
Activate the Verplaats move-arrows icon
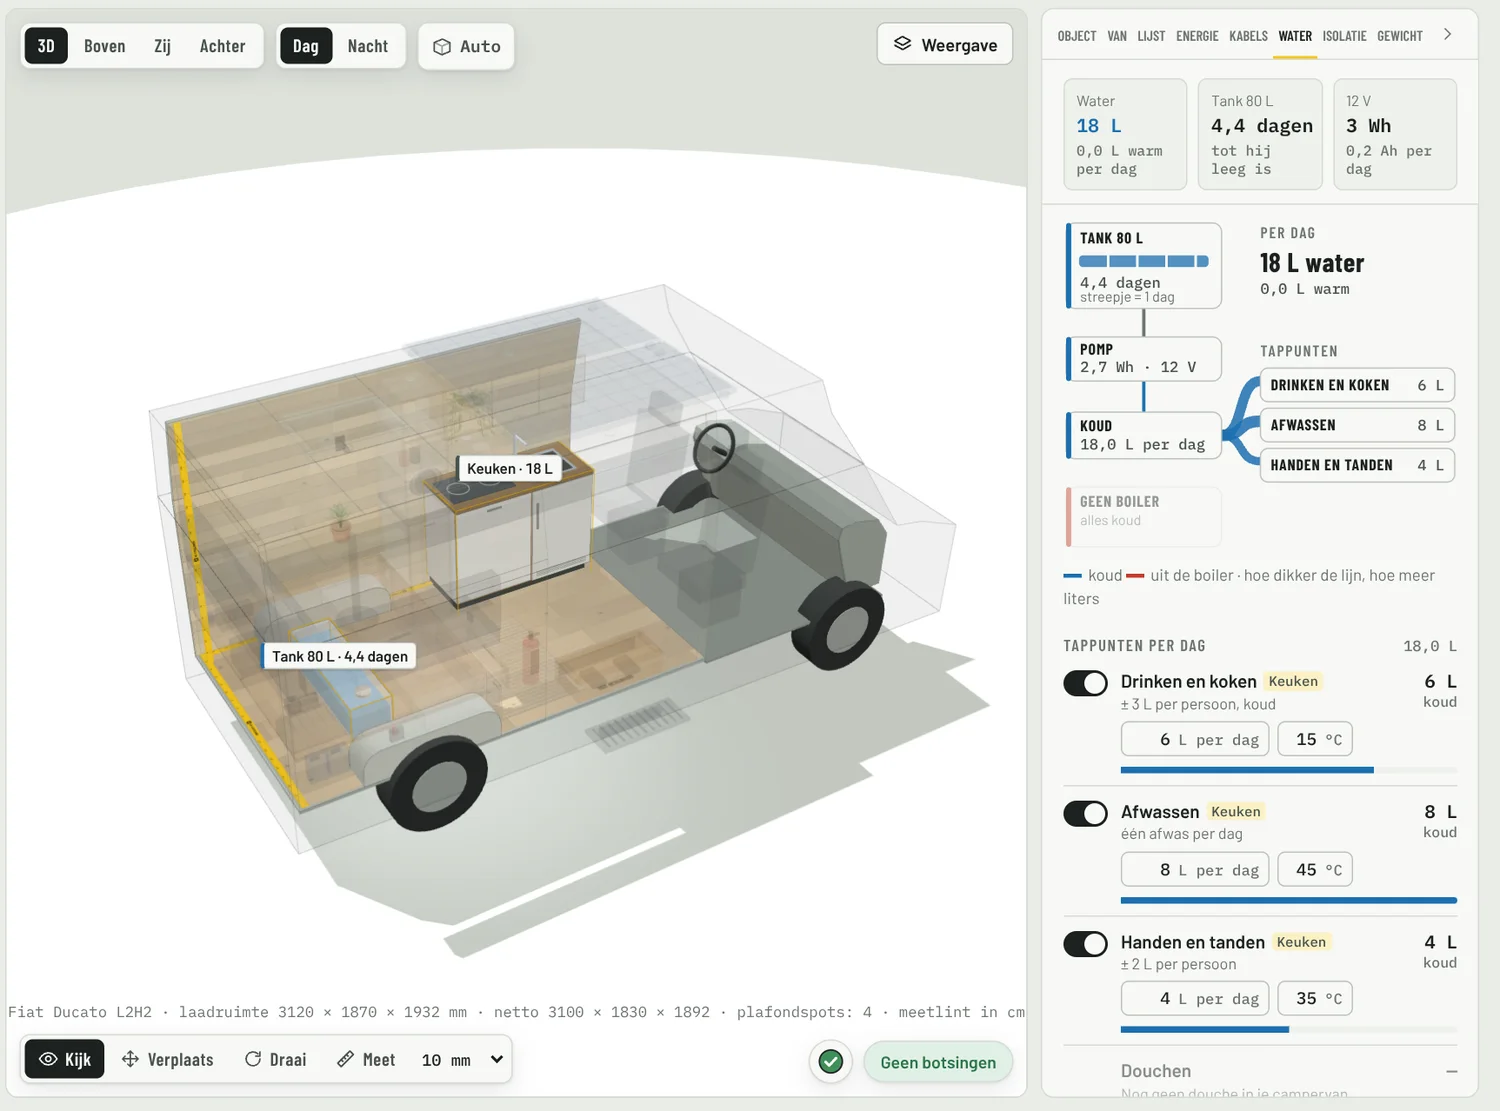coord(130,1059)
